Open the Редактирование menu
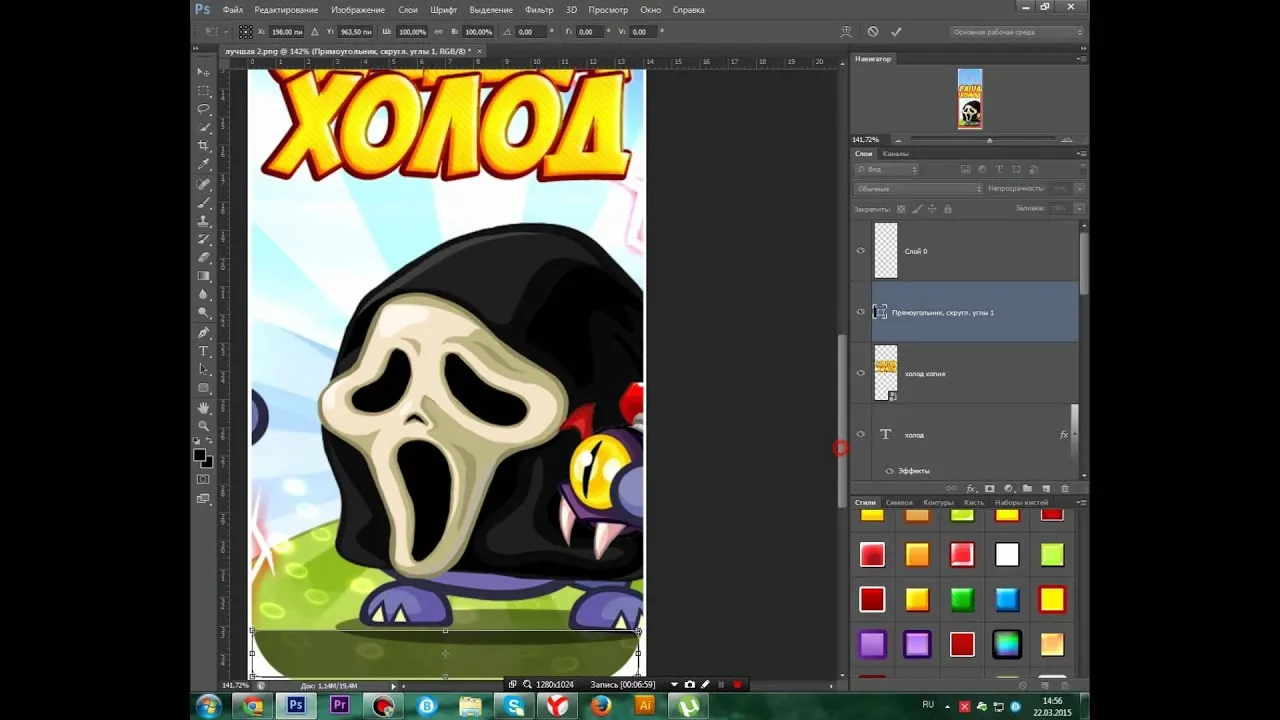This screenshot has height=720, width=1280. (x=286, y=10)
